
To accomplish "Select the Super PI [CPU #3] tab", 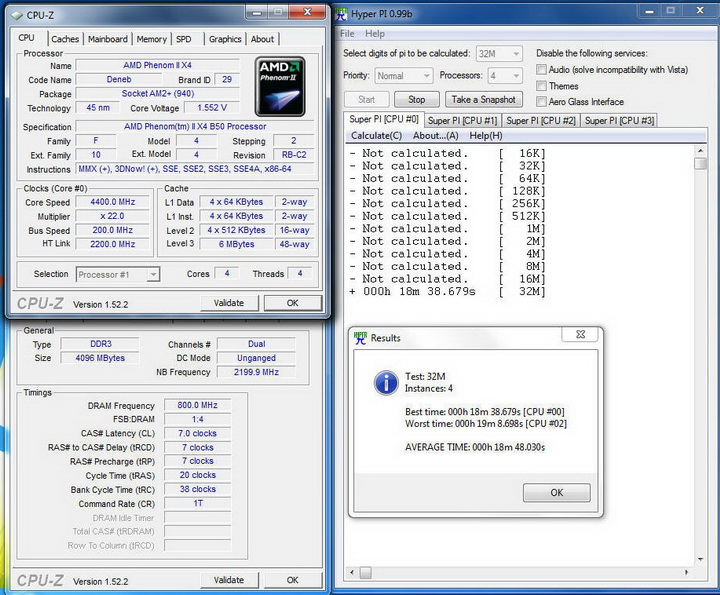I will [619, 121].
